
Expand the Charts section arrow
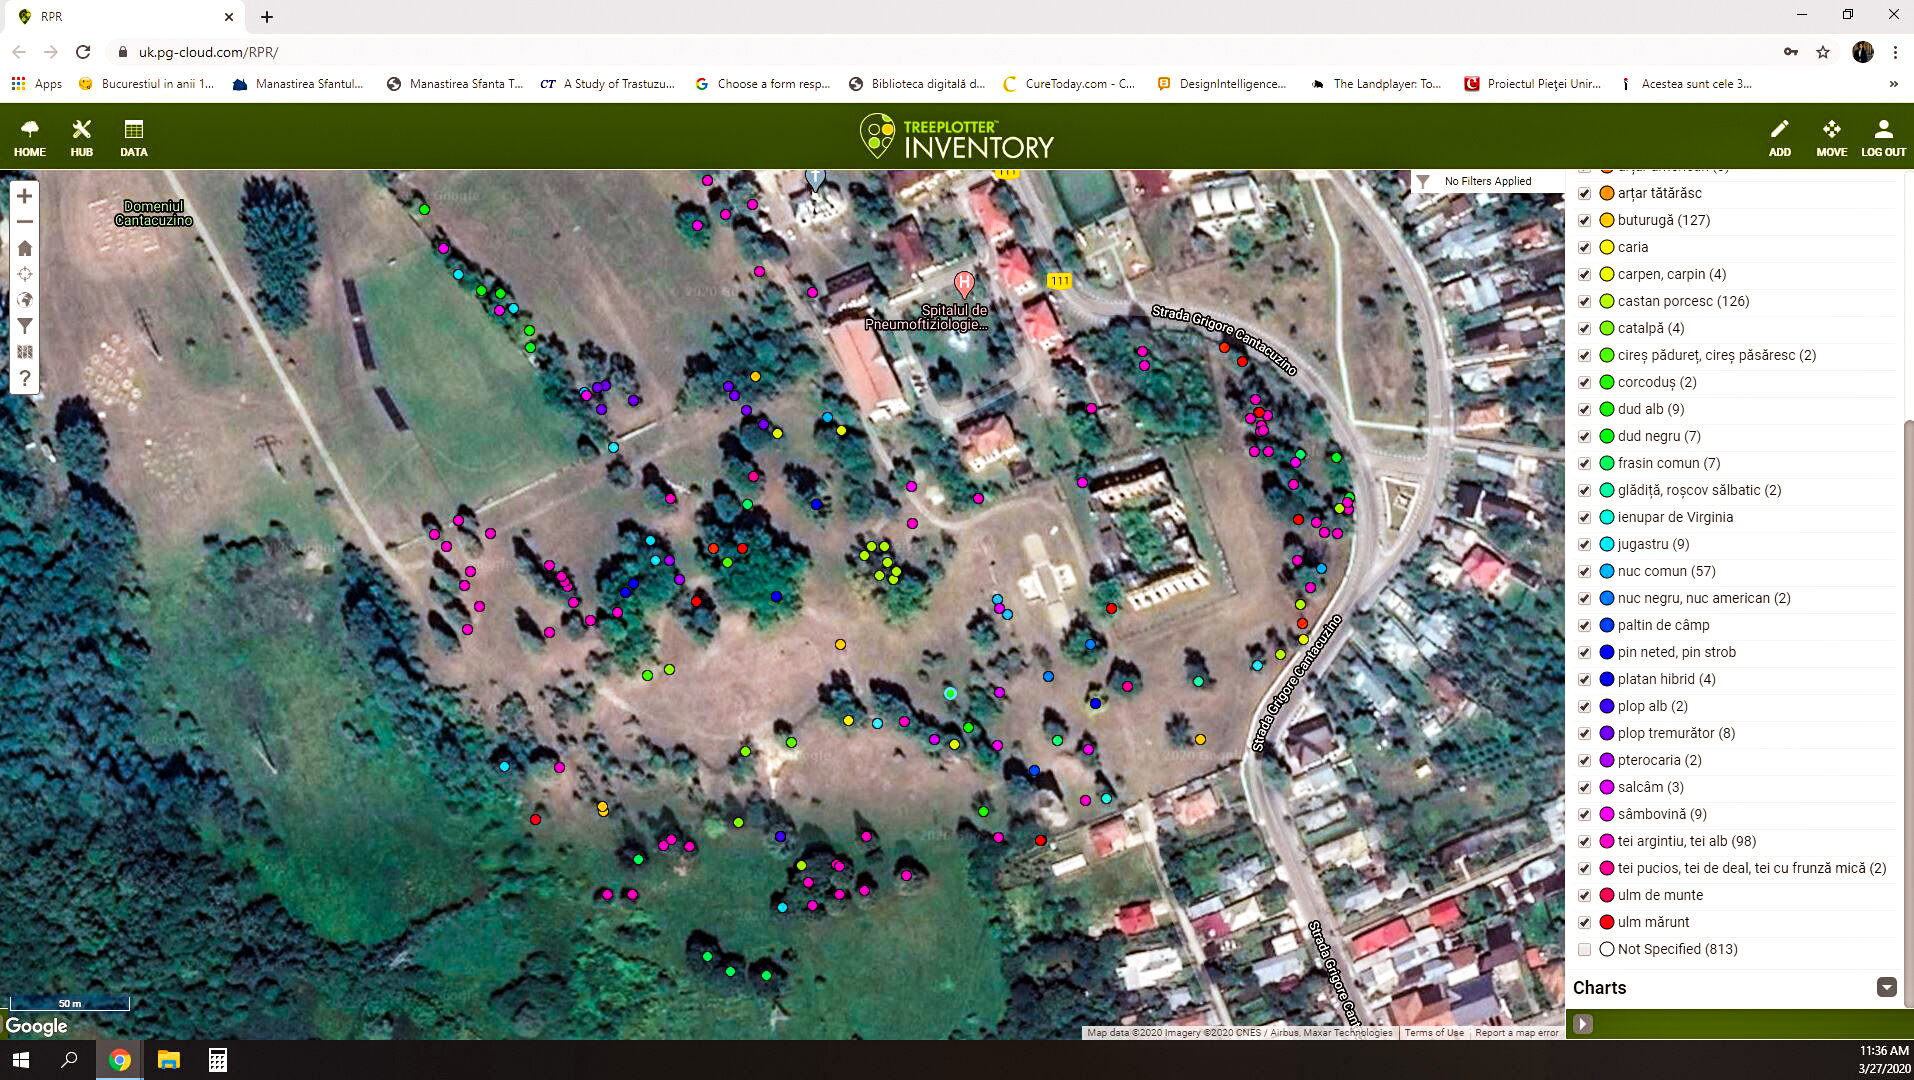[1886, 988]
